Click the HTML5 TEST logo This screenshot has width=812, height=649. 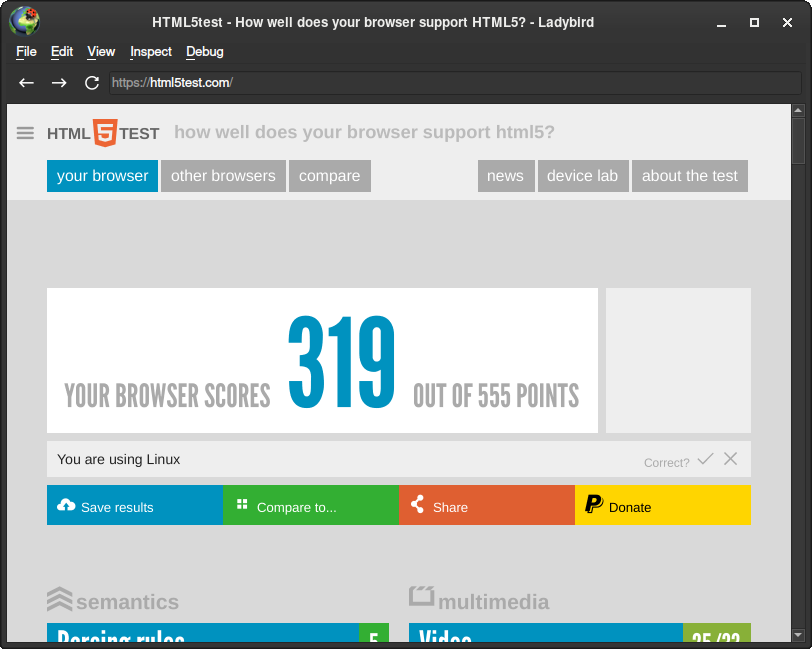pos(103,133)
